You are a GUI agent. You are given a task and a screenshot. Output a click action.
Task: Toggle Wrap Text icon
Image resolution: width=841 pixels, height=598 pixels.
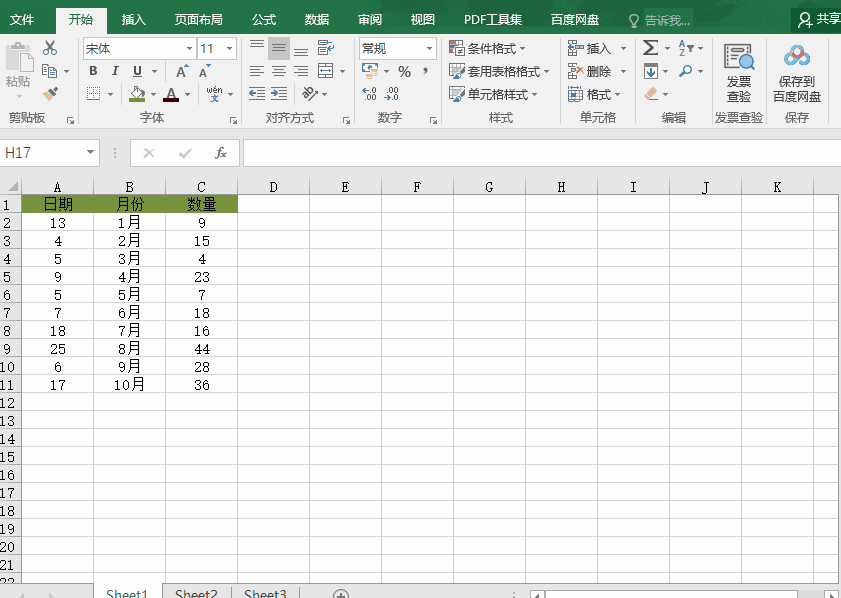pos(326,48)
